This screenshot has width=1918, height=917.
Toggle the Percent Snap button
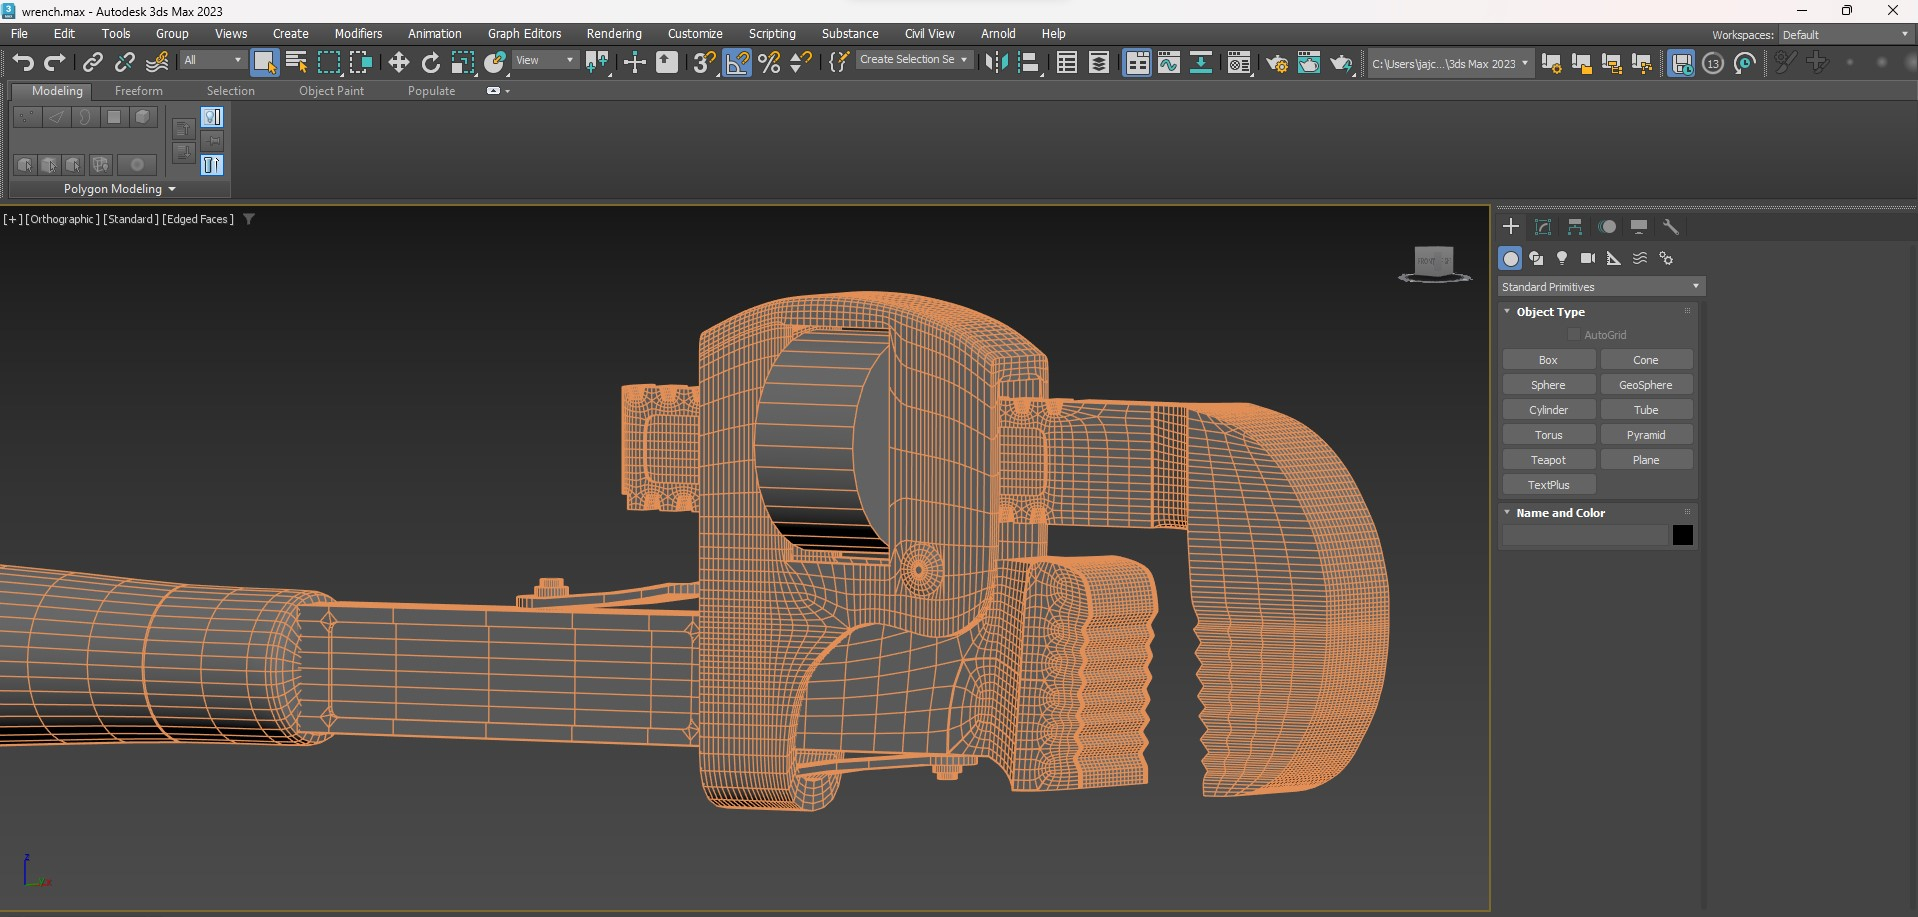[x=769, y=62]
